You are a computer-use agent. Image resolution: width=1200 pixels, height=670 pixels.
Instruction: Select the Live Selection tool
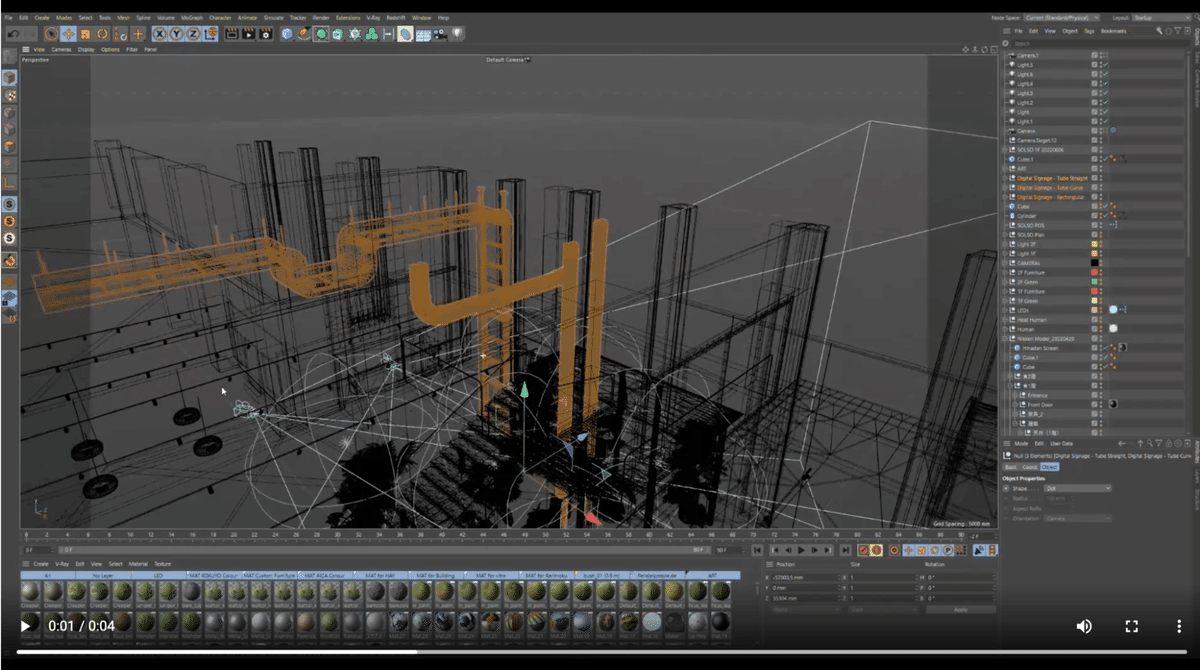coord(51,34)
